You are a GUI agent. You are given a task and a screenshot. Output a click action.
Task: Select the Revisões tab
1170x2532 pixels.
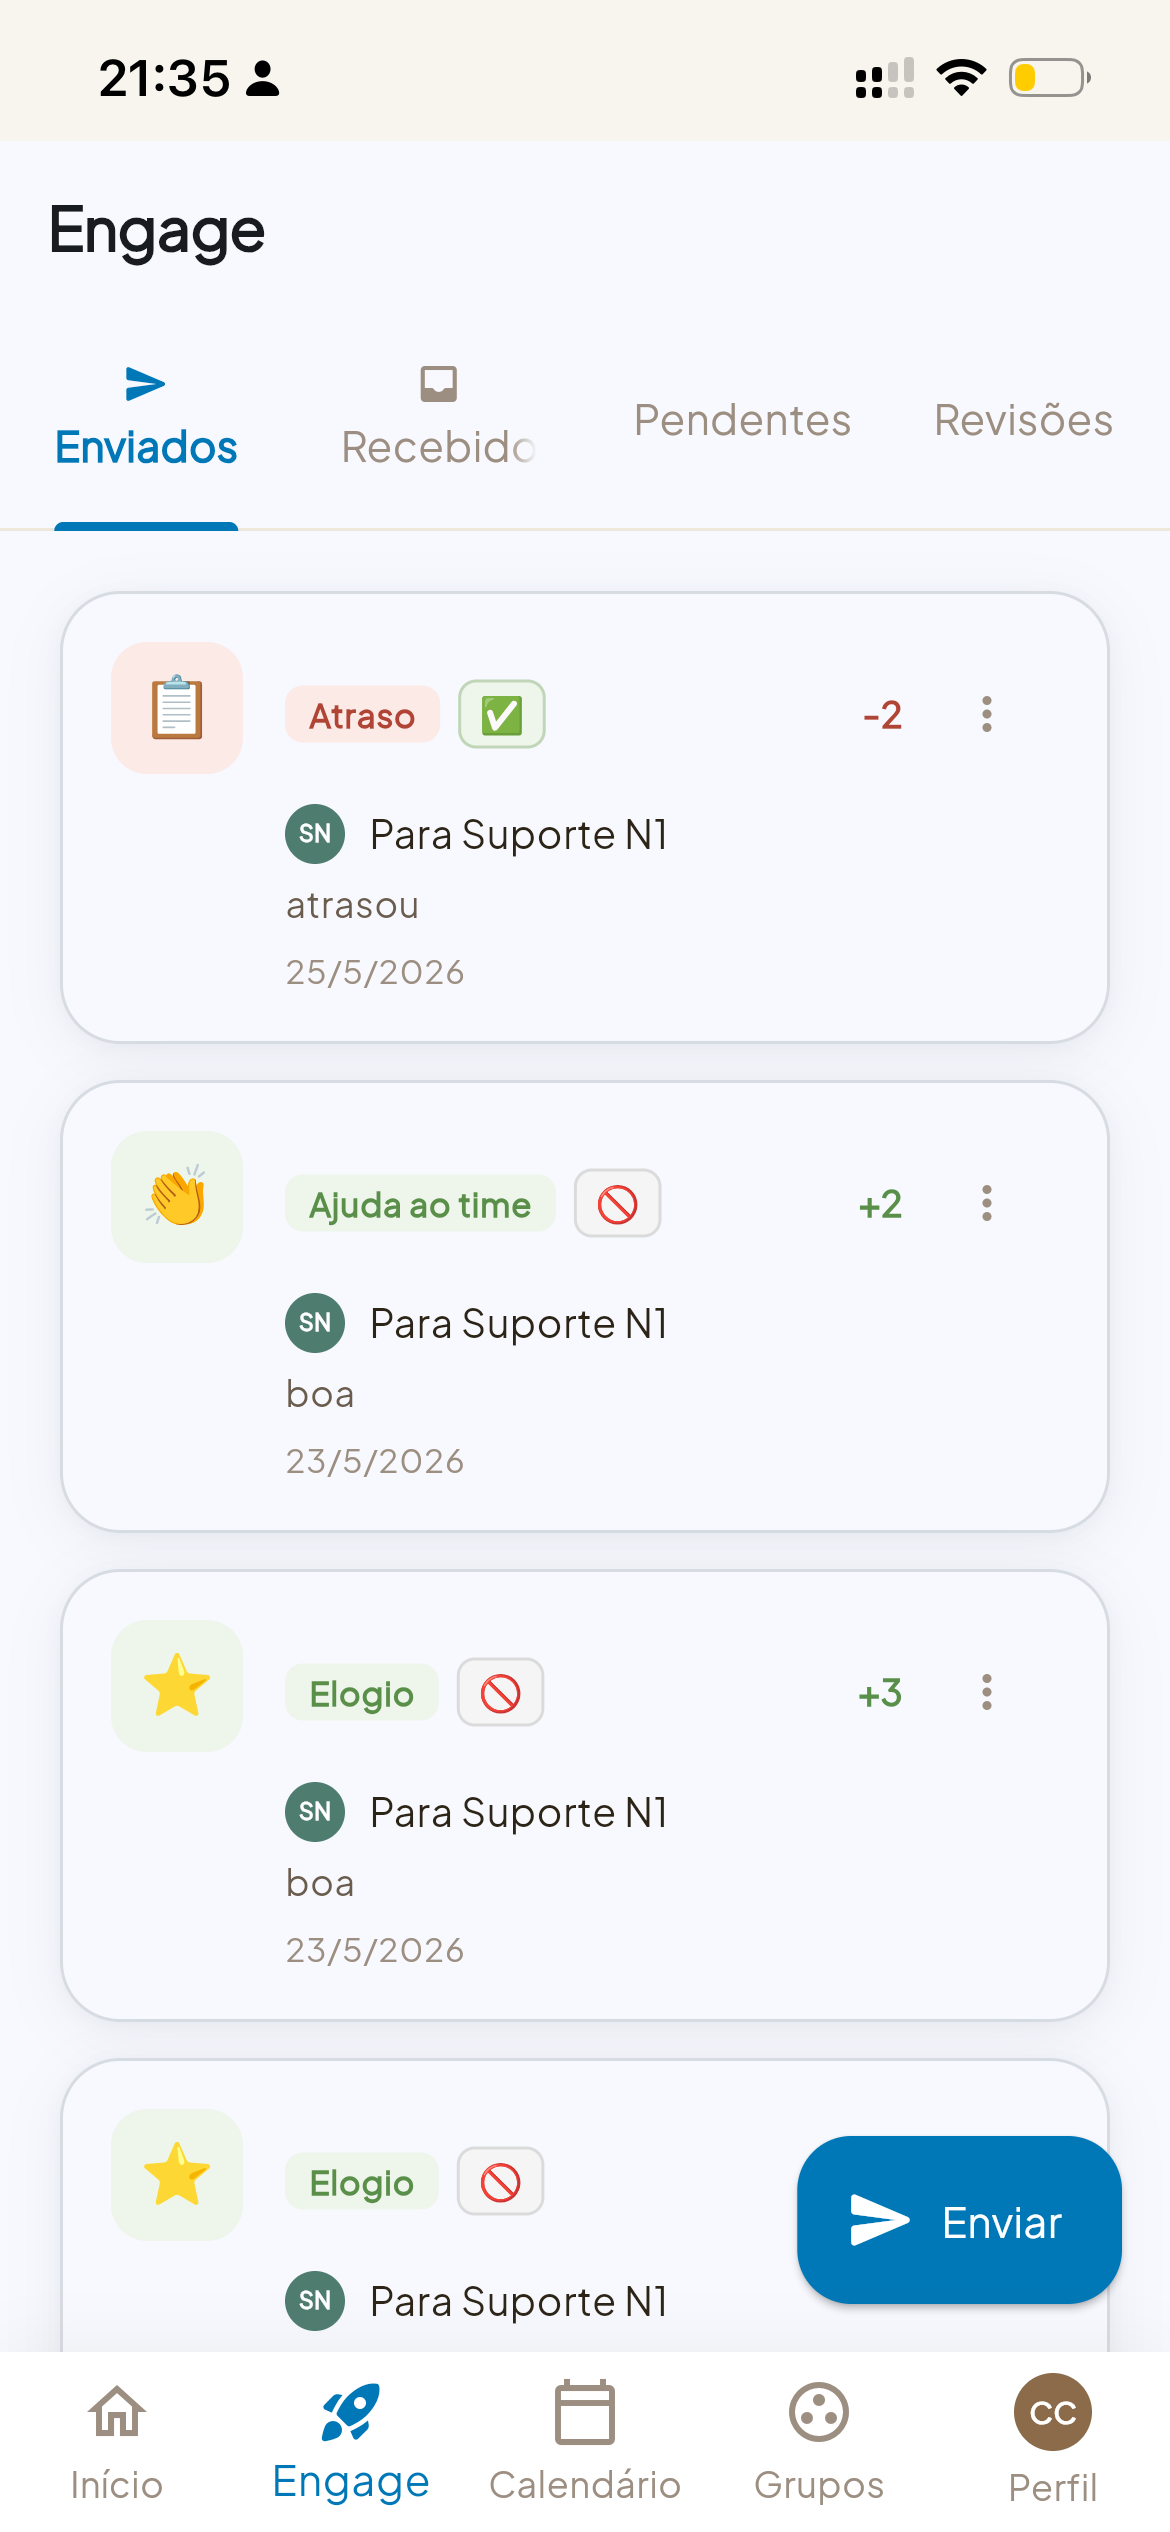click(1024, 420)
